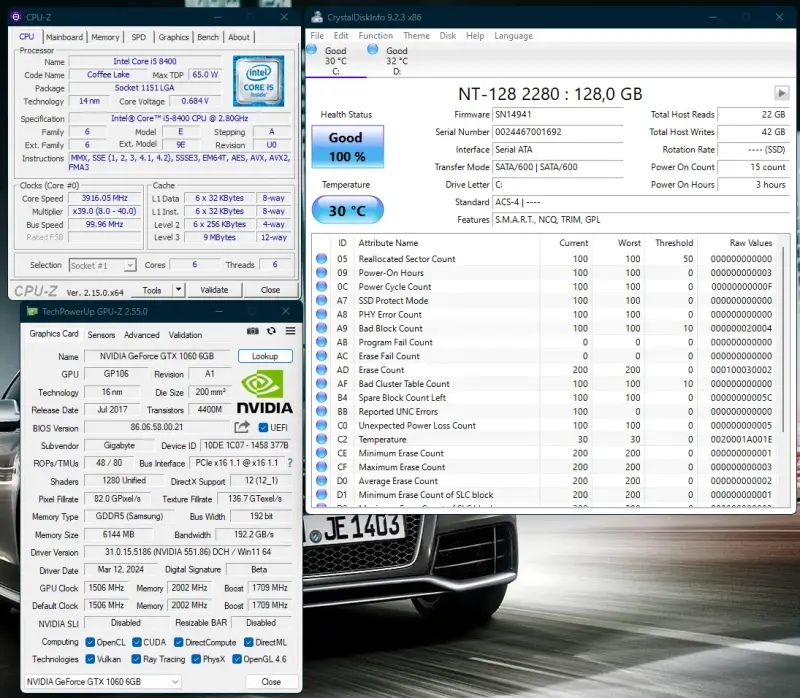Expand the Tools dropdown arrow in CPU-Z
The height and width of the screenshot is (698, 800).
point(180,290)
